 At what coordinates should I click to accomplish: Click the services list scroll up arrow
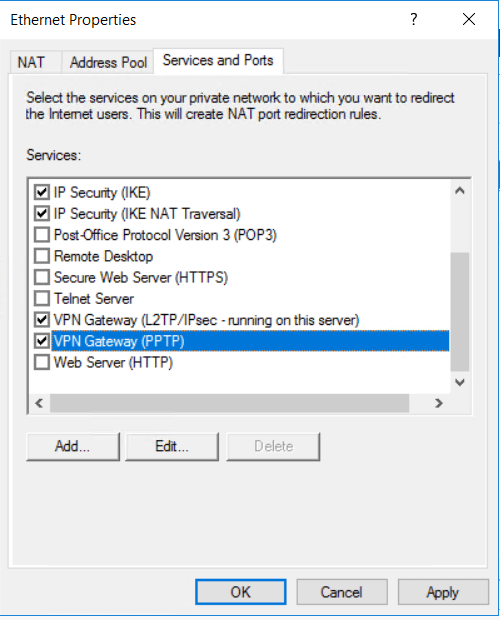click(x=459, y=191)
